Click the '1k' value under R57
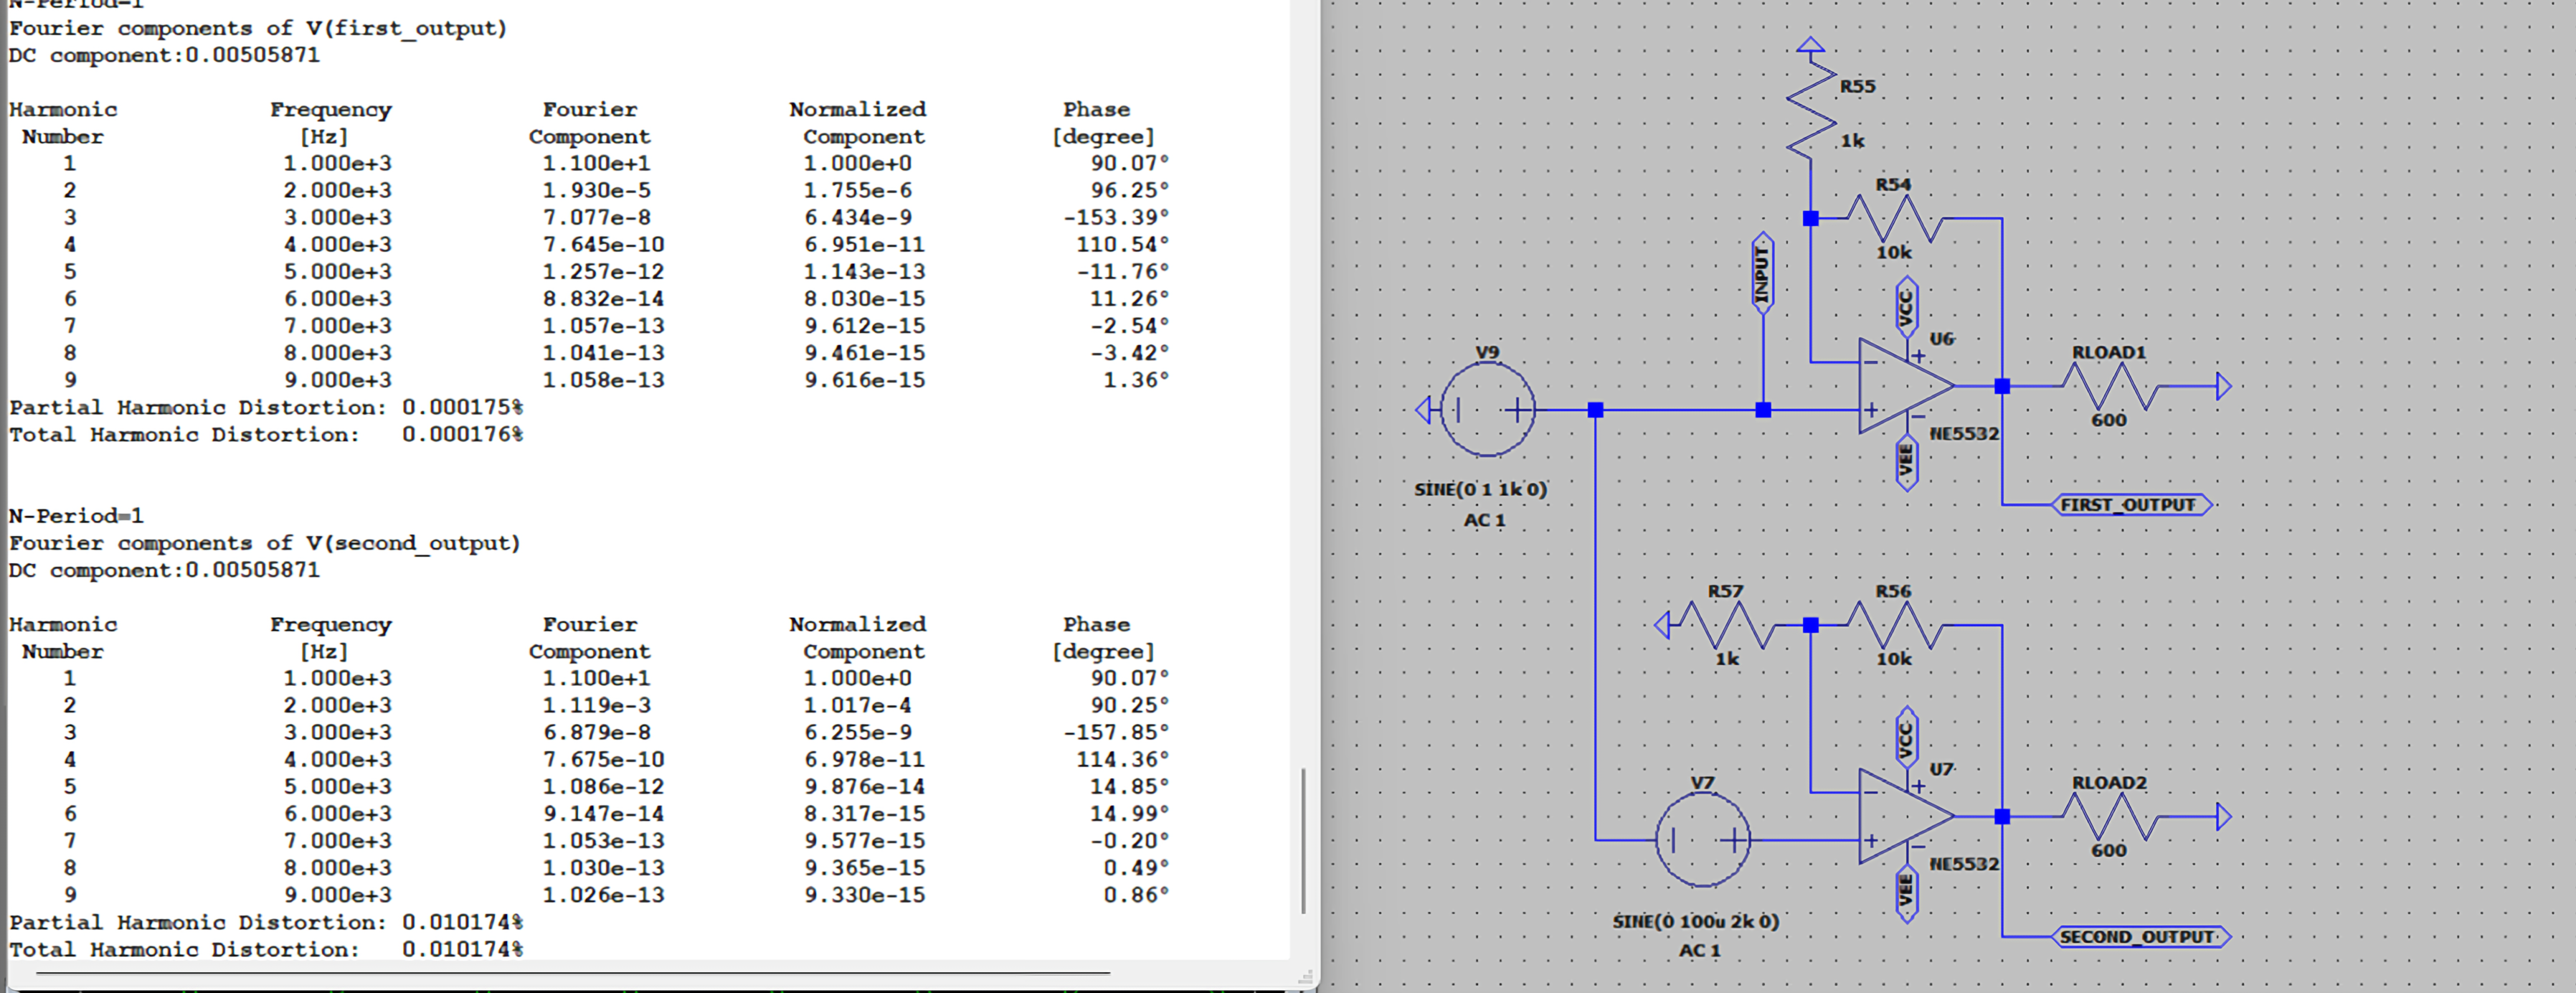The height and width of the screenshot is (993, 2576). [x=1727, y=659]
